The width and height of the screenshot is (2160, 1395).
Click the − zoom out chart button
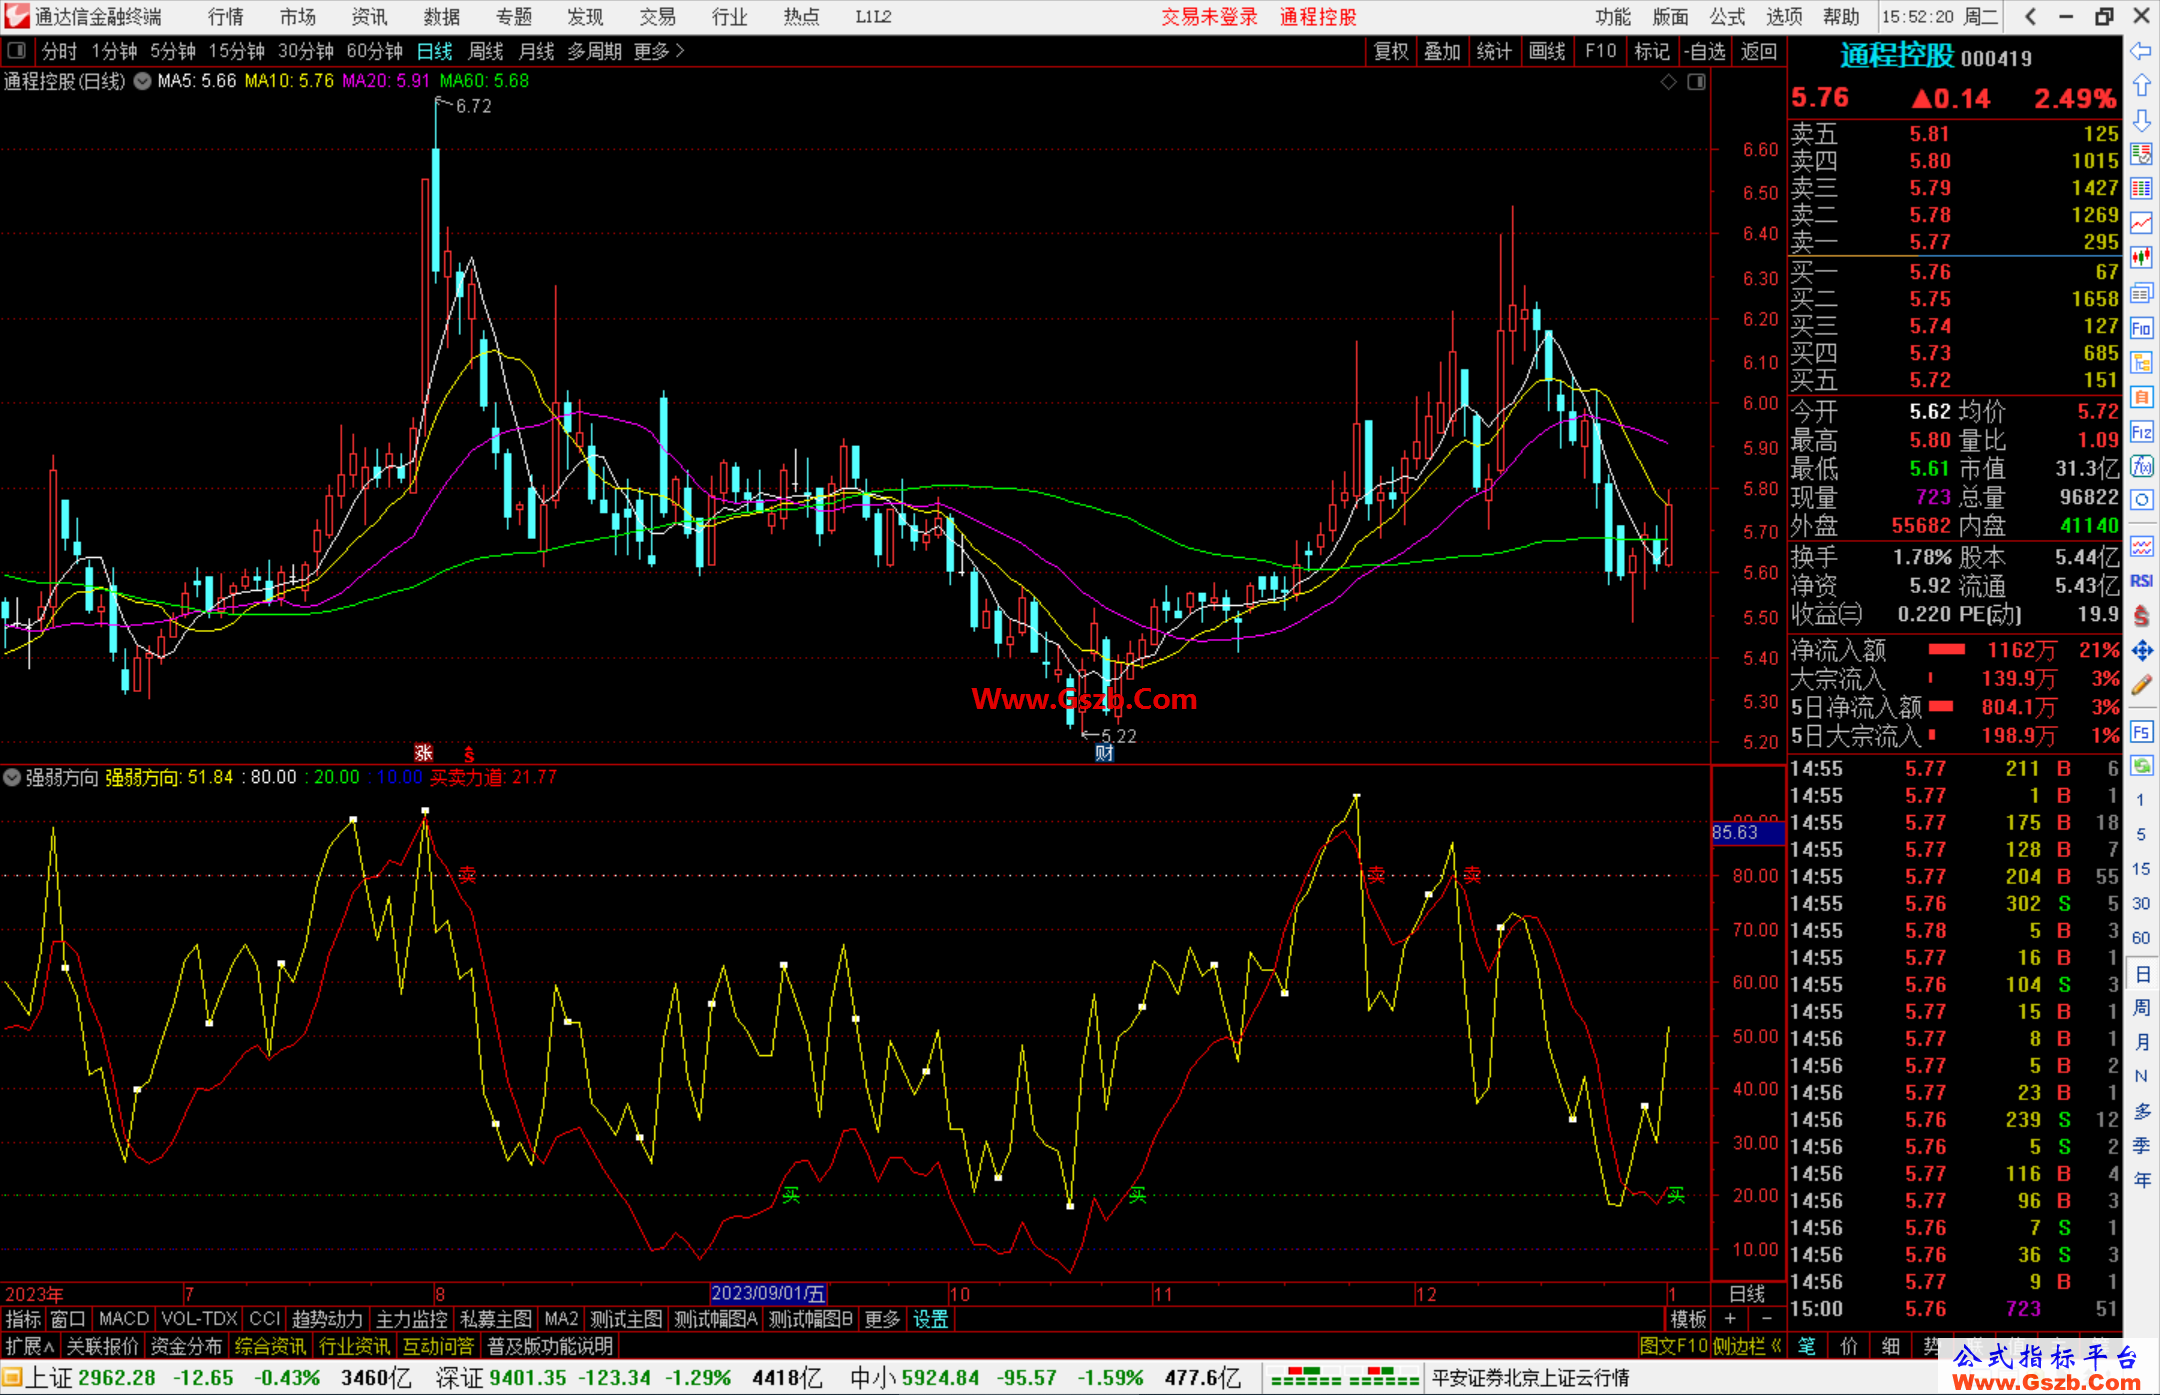1766,1319
